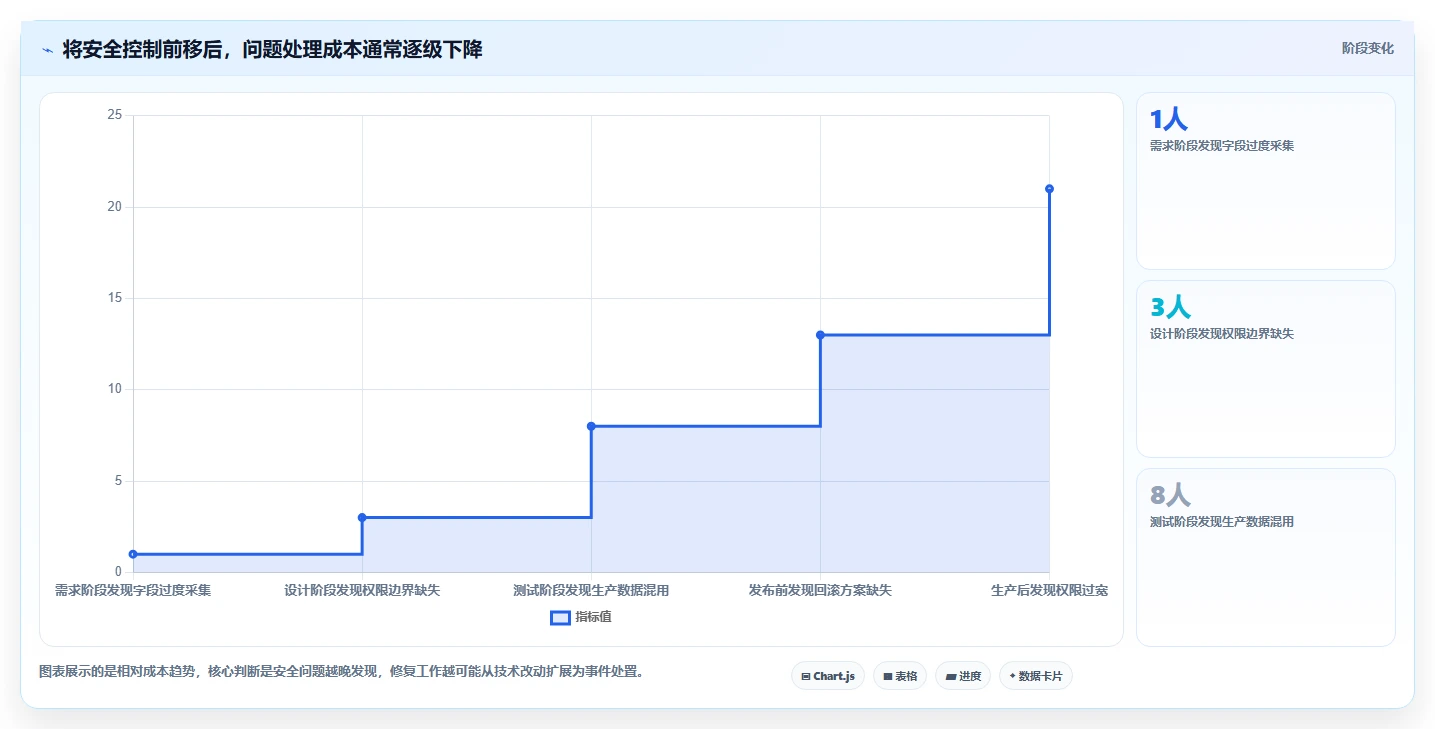Open the 1人 card
Image resolution: width=1435 pixels, height=729 pixels.
[x=1265, y=181]
